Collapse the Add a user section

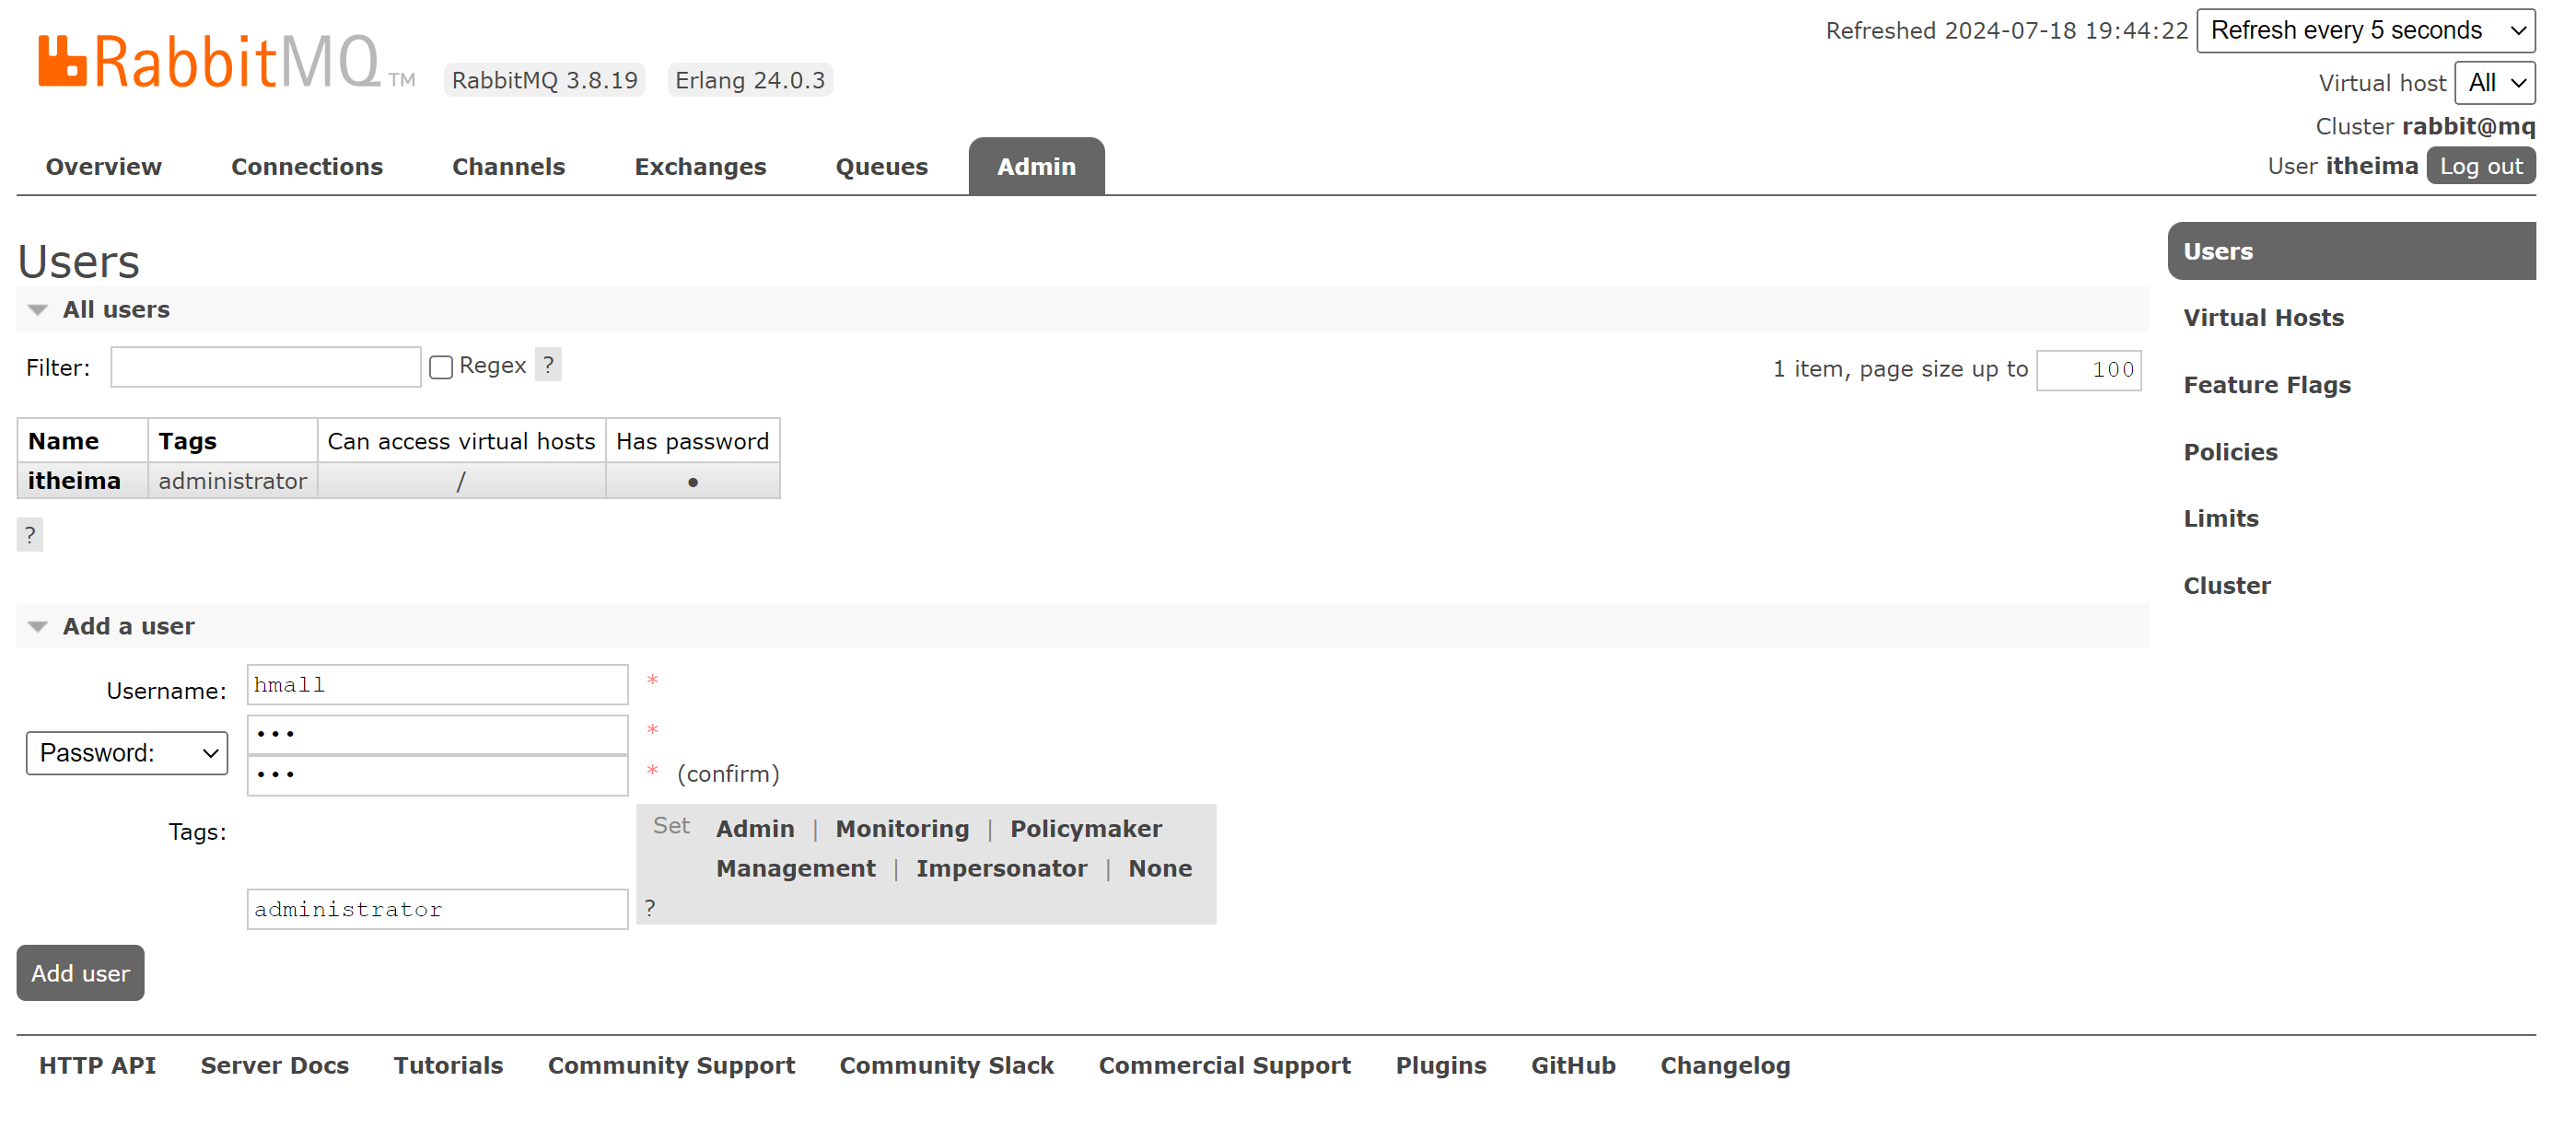click(x=38, y=627)
